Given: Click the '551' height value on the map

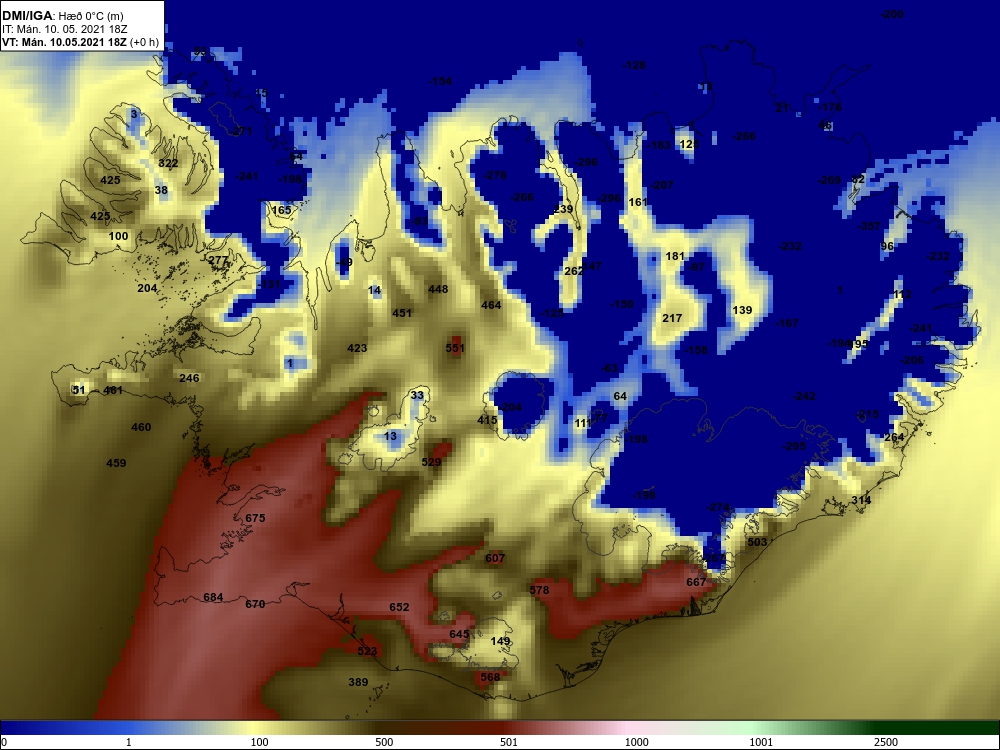Looking at the screenshot, I should tap(455, 348).
